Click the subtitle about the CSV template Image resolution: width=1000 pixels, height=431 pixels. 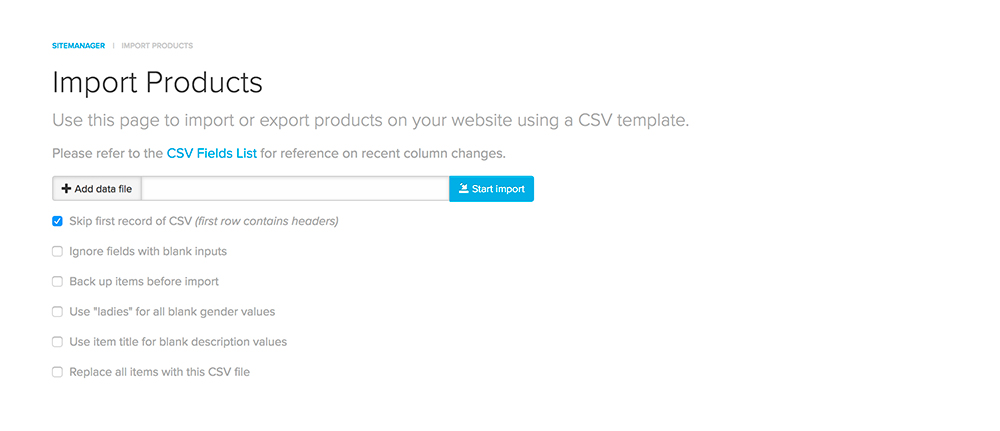point(371,121)
